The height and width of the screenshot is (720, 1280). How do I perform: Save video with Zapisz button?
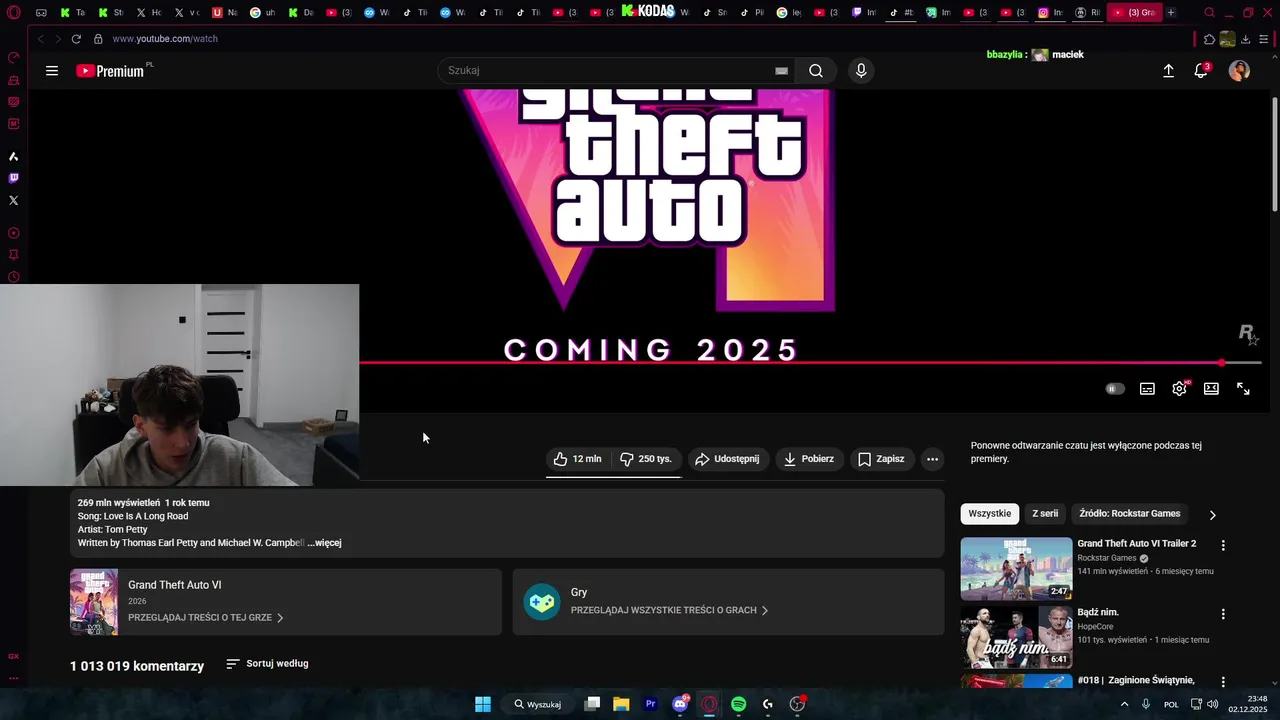click(881, 459)
